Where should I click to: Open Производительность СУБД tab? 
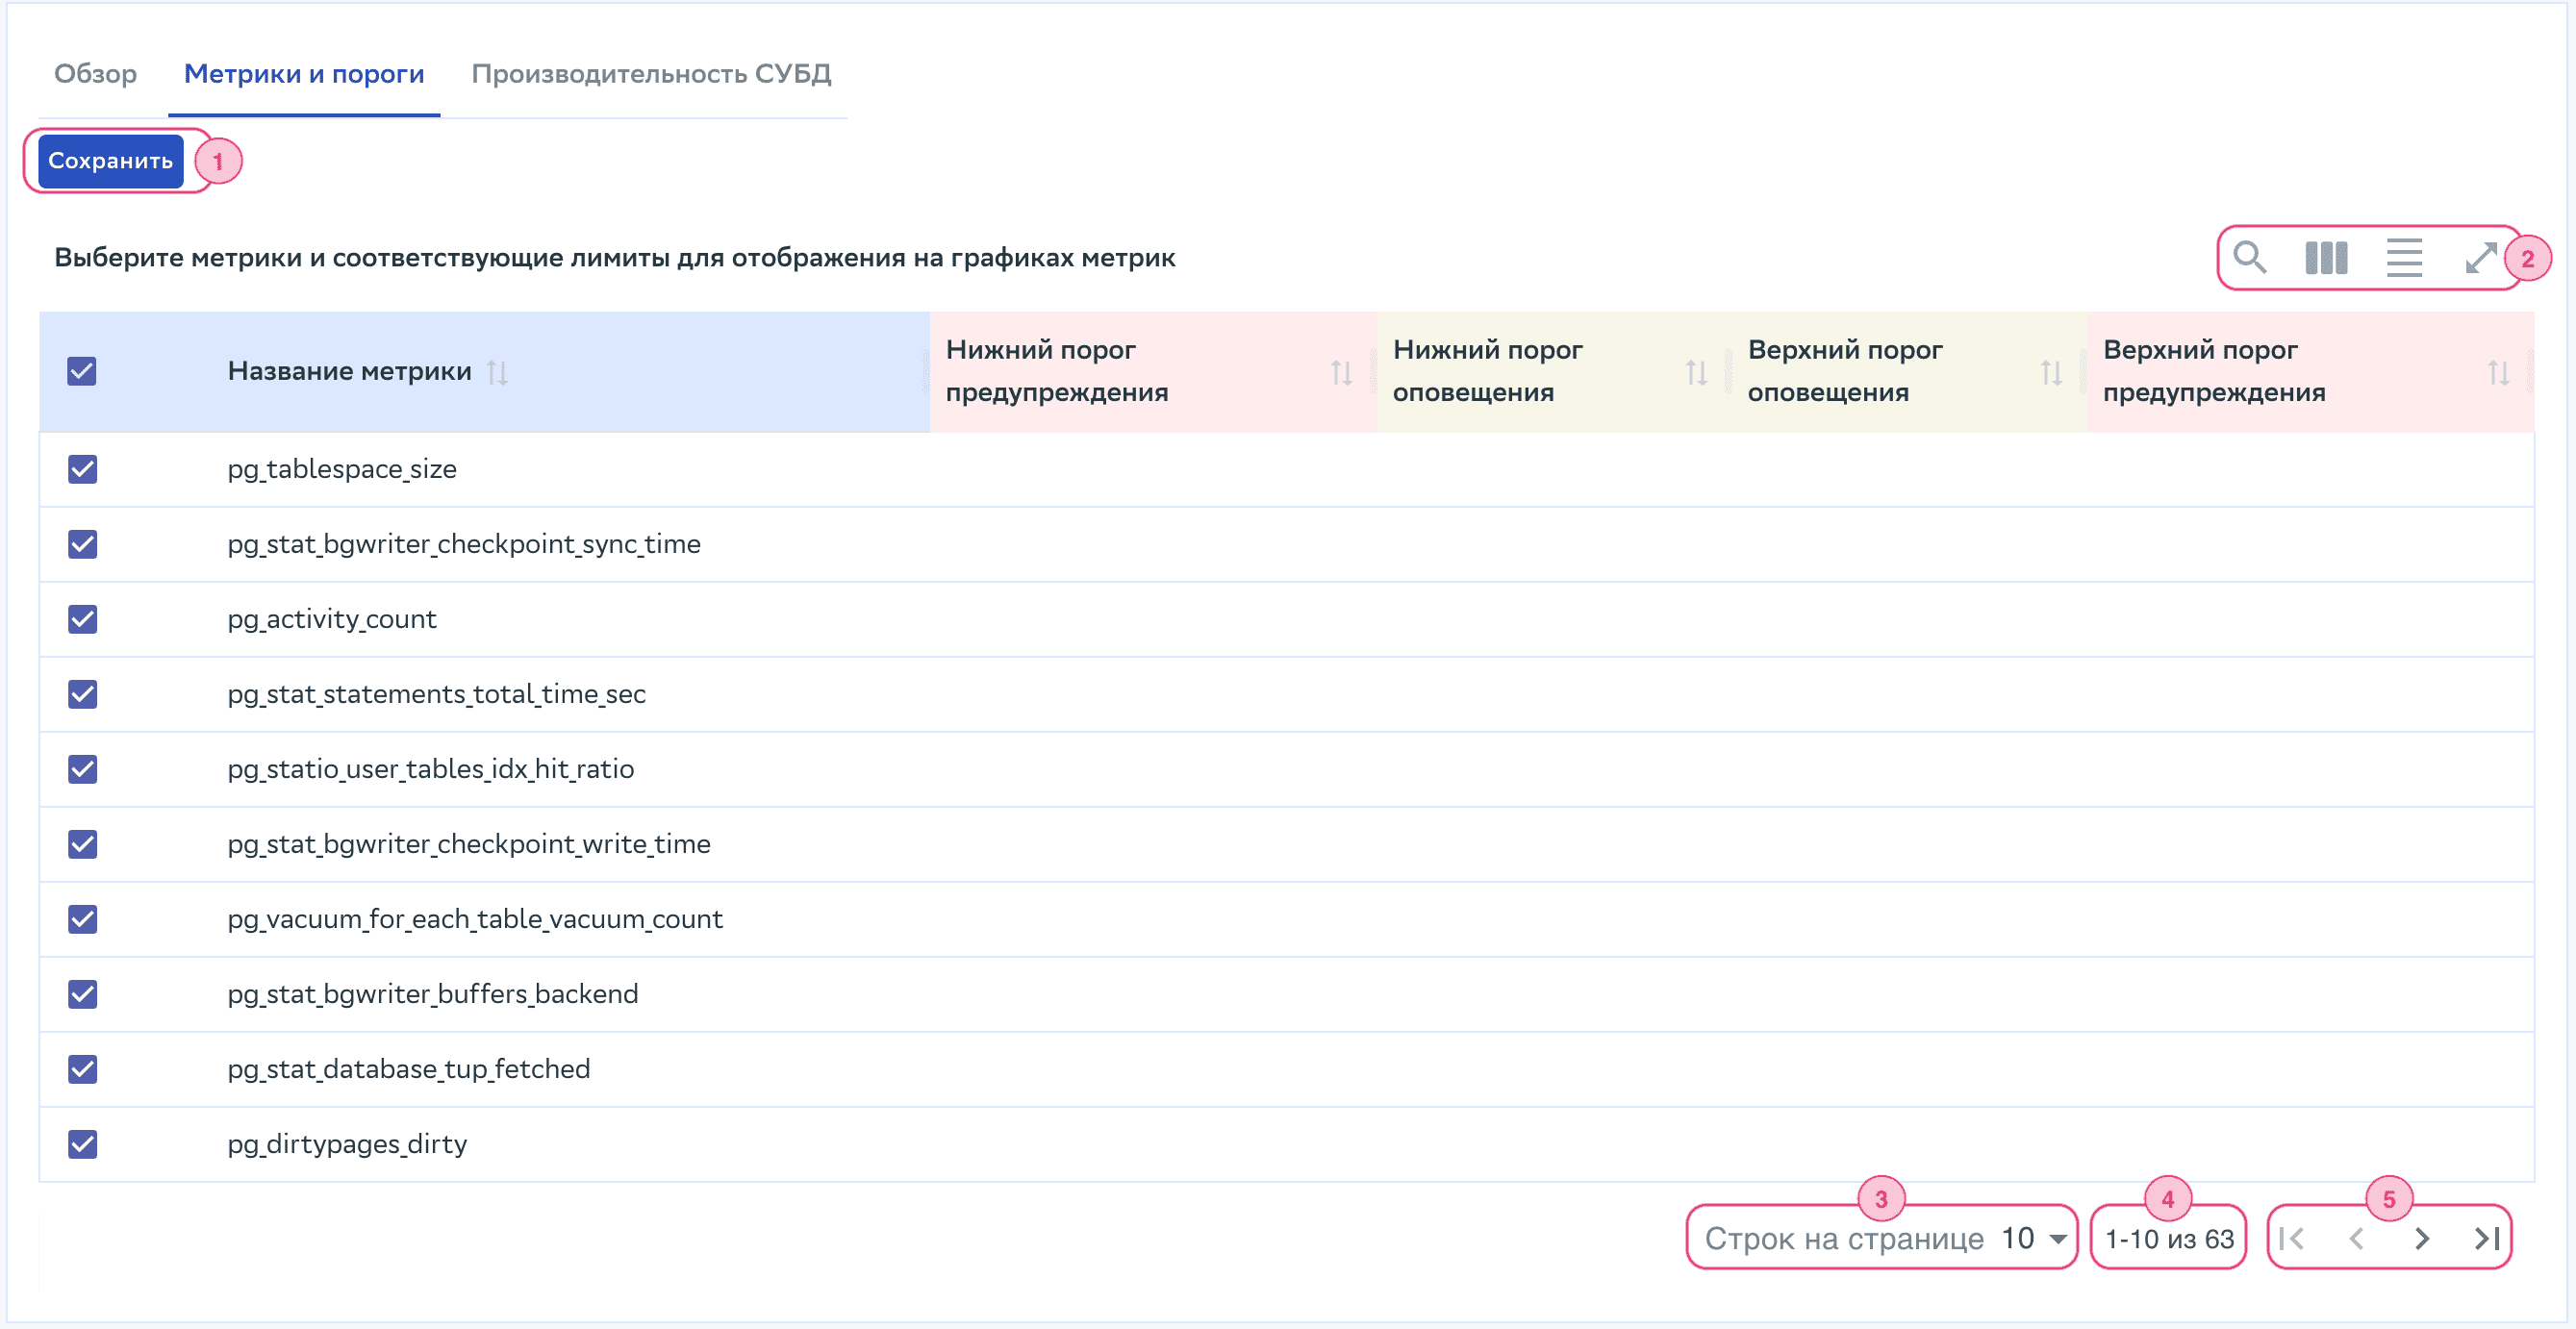651,74
